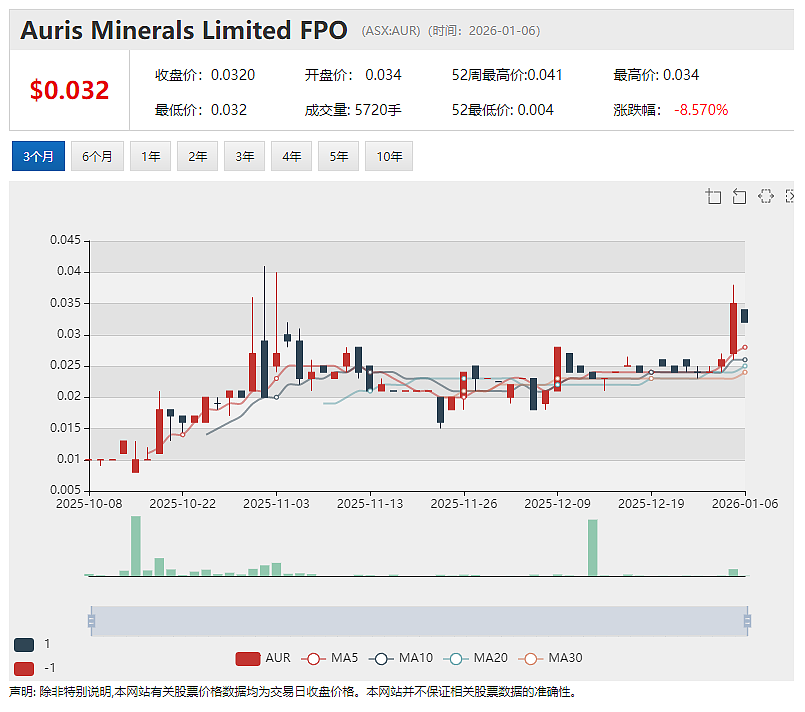Switch to the 6个月 range tab

[x=97, y=156]
